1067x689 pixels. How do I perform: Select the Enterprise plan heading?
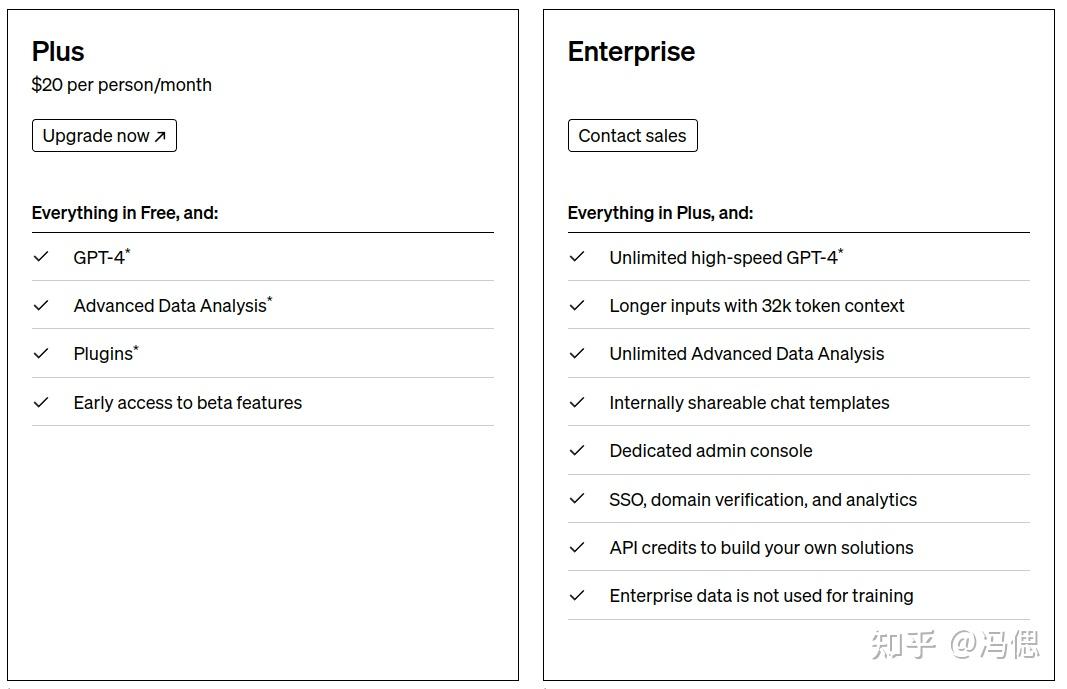pos(631,52)
